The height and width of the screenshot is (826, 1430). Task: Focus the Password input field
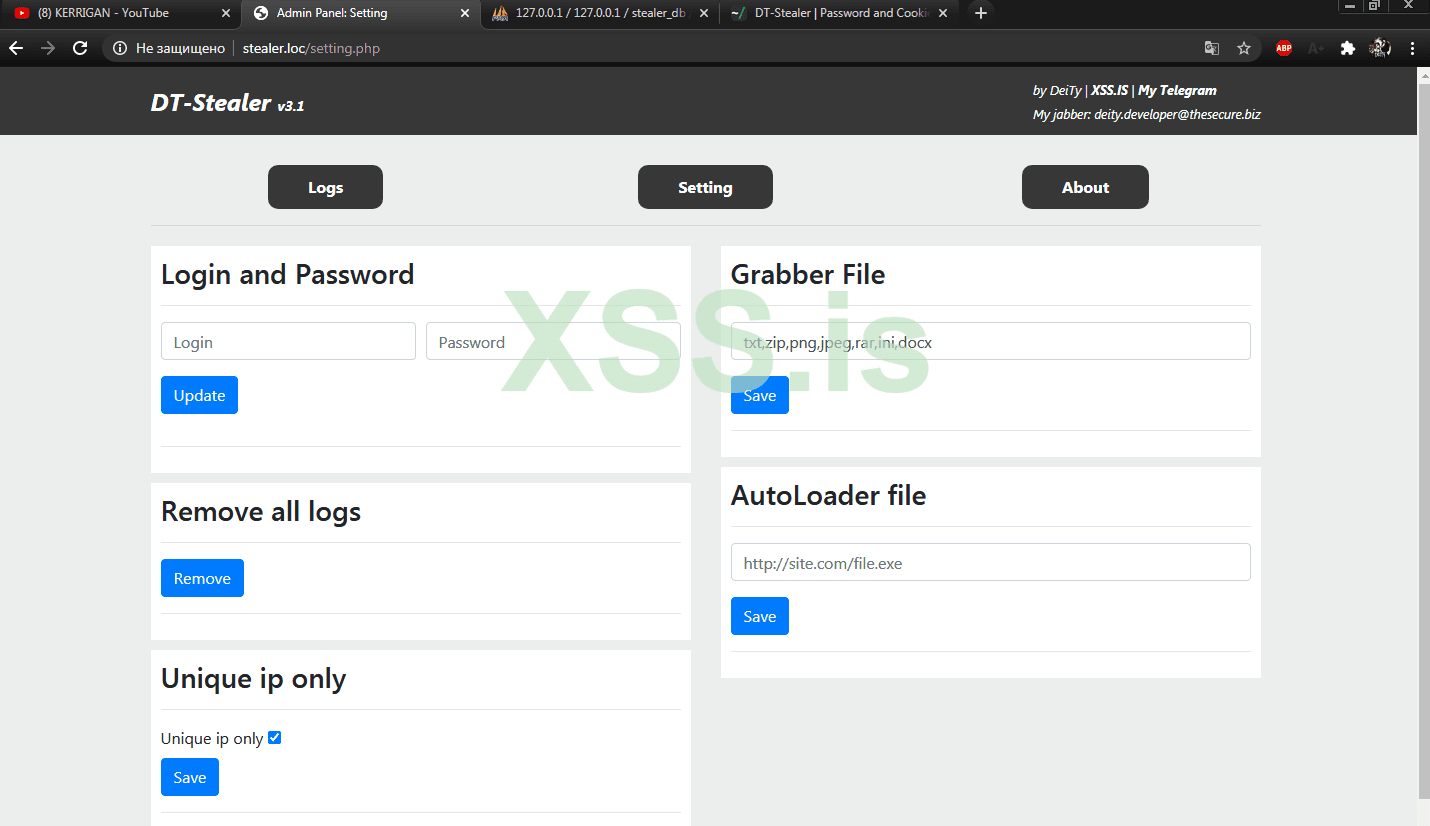tap(553, 341)
